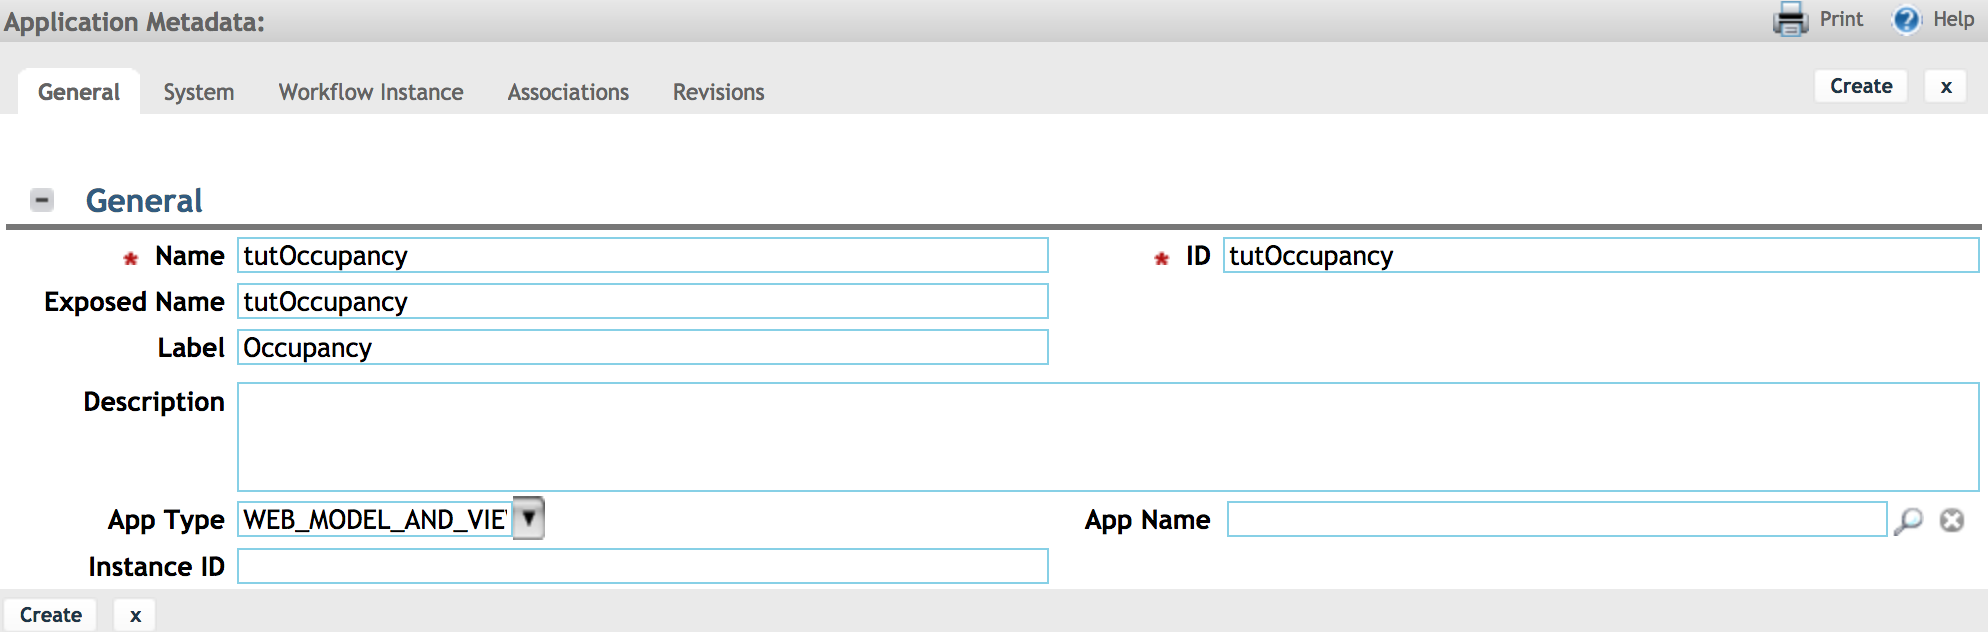
Task: Click the App Name magnifier lookup icon
Action: pos(1908,520)
